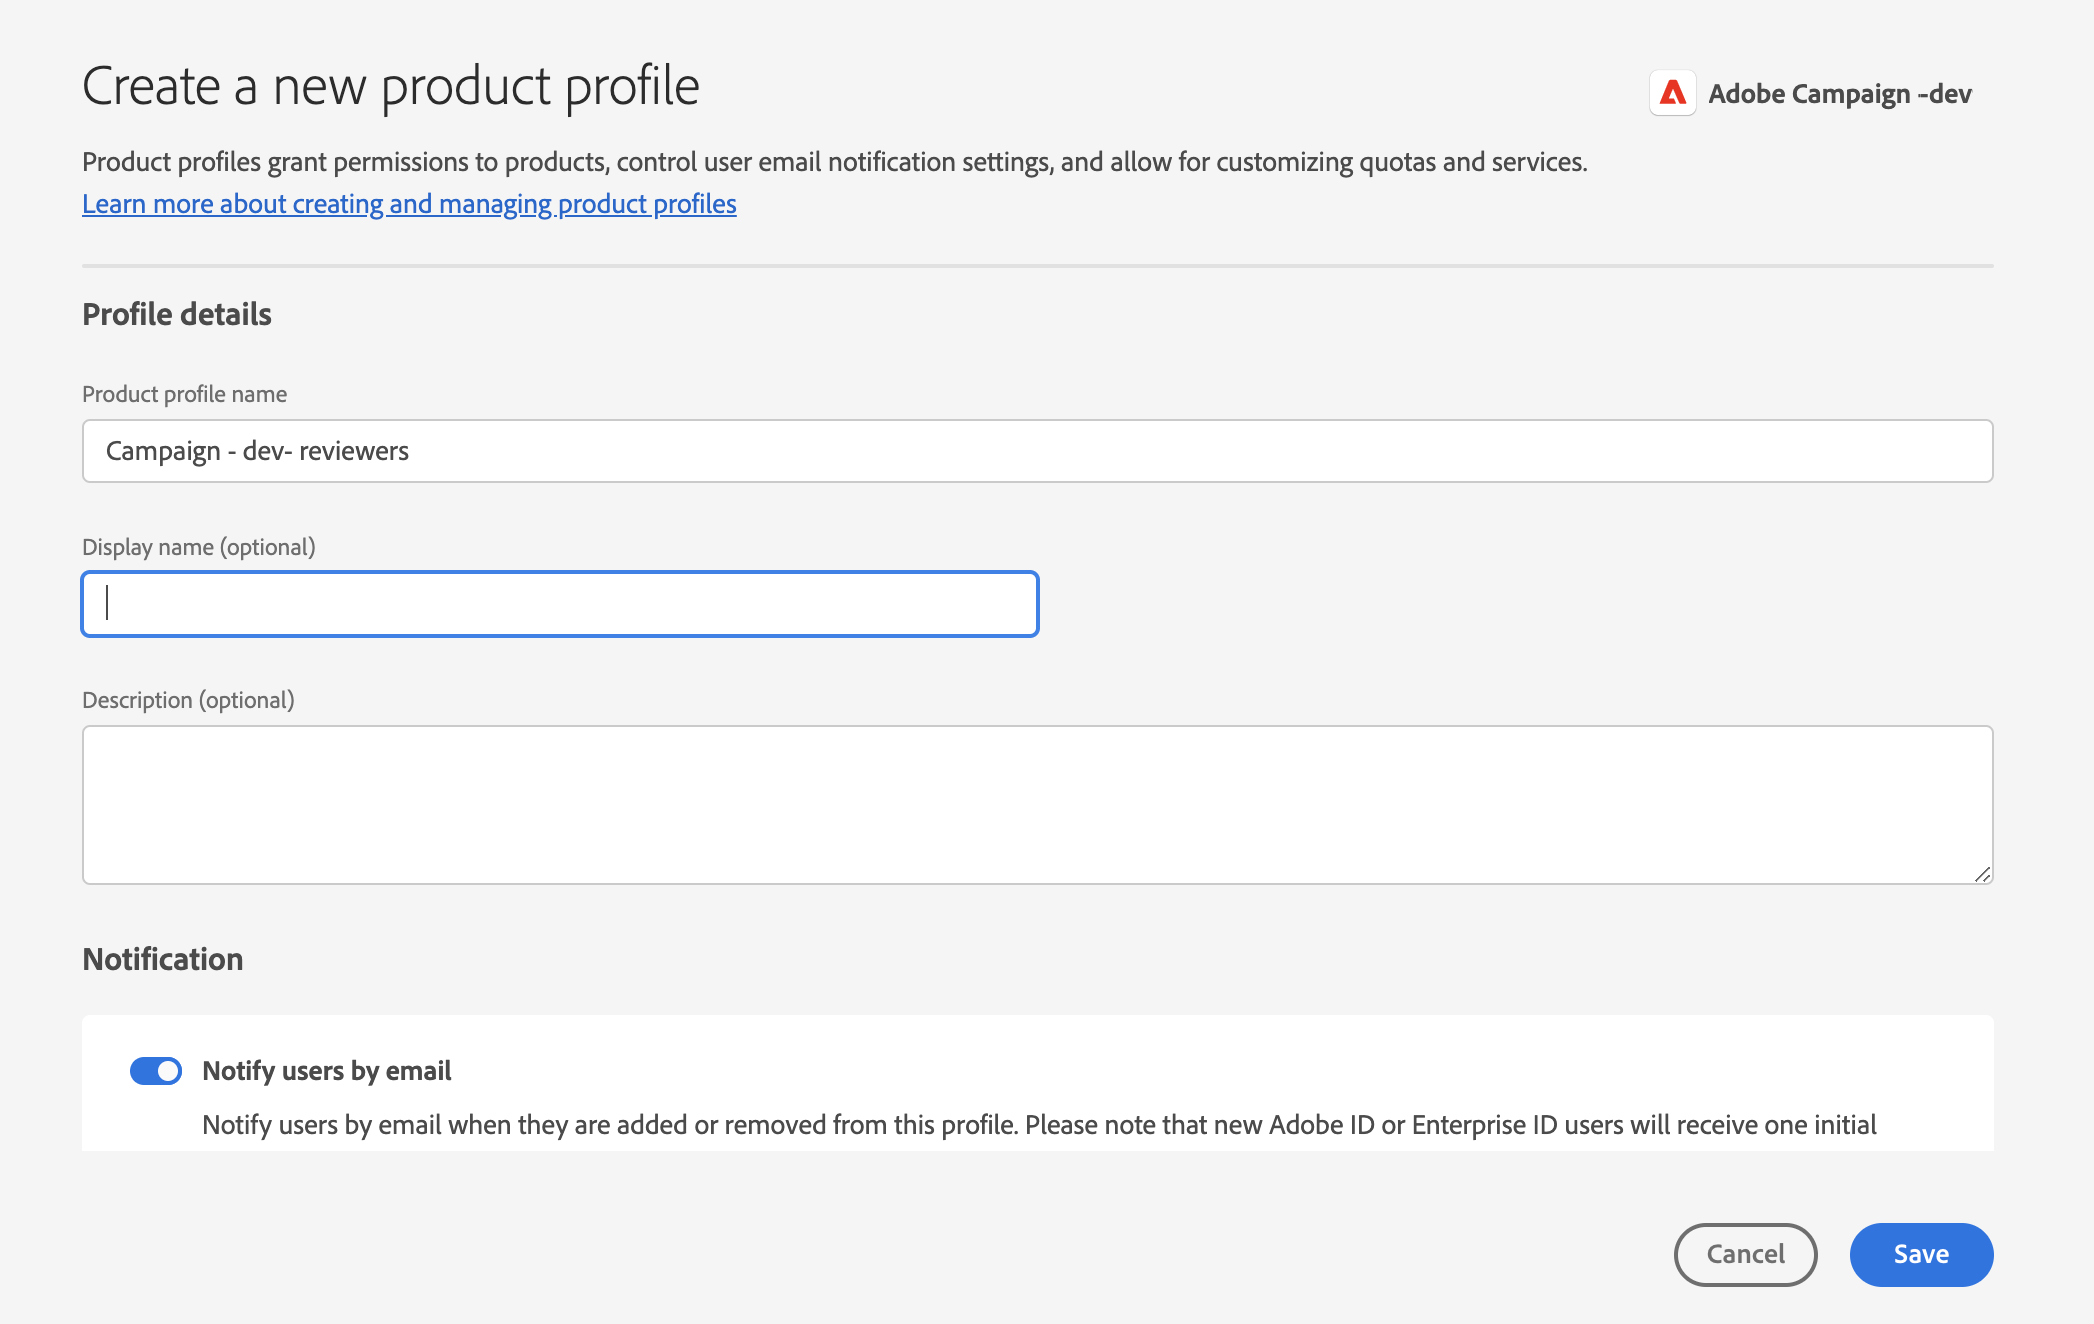Click the Display name (optional) label

pos(198,547)
